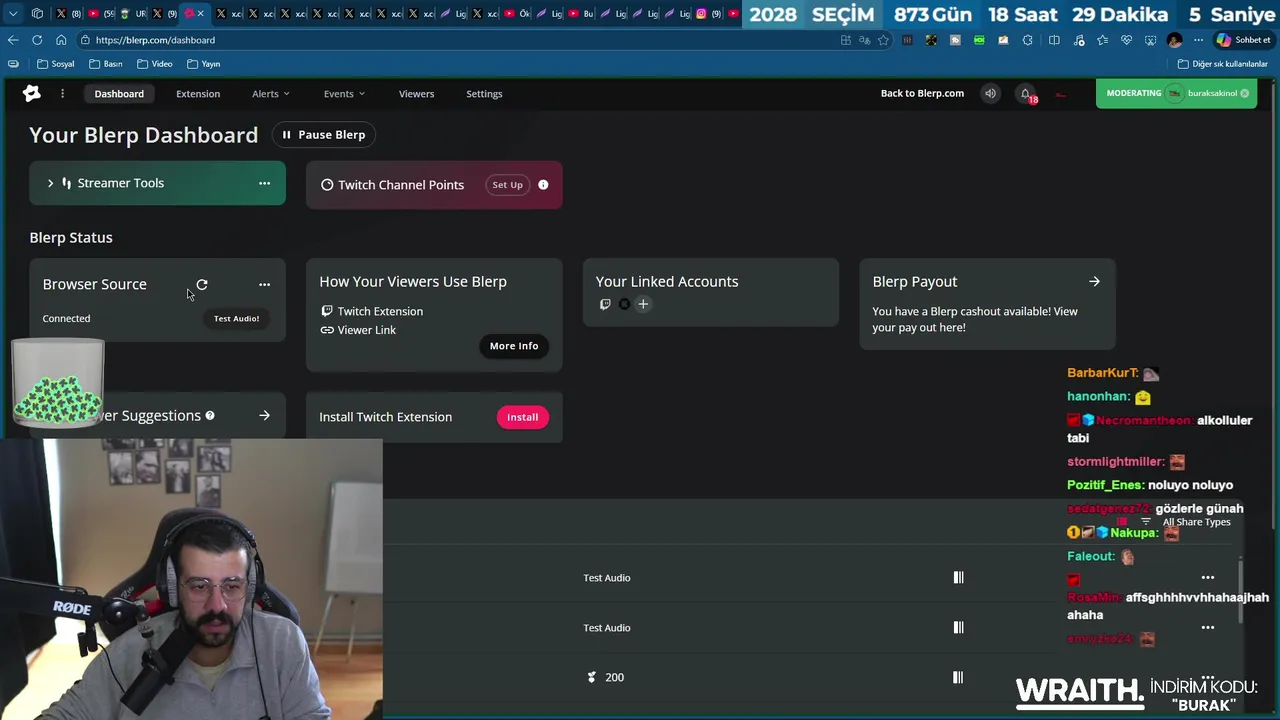Open Browser Source three-dot menu
The image size is (1280, 720).
[x=264, y=285]
